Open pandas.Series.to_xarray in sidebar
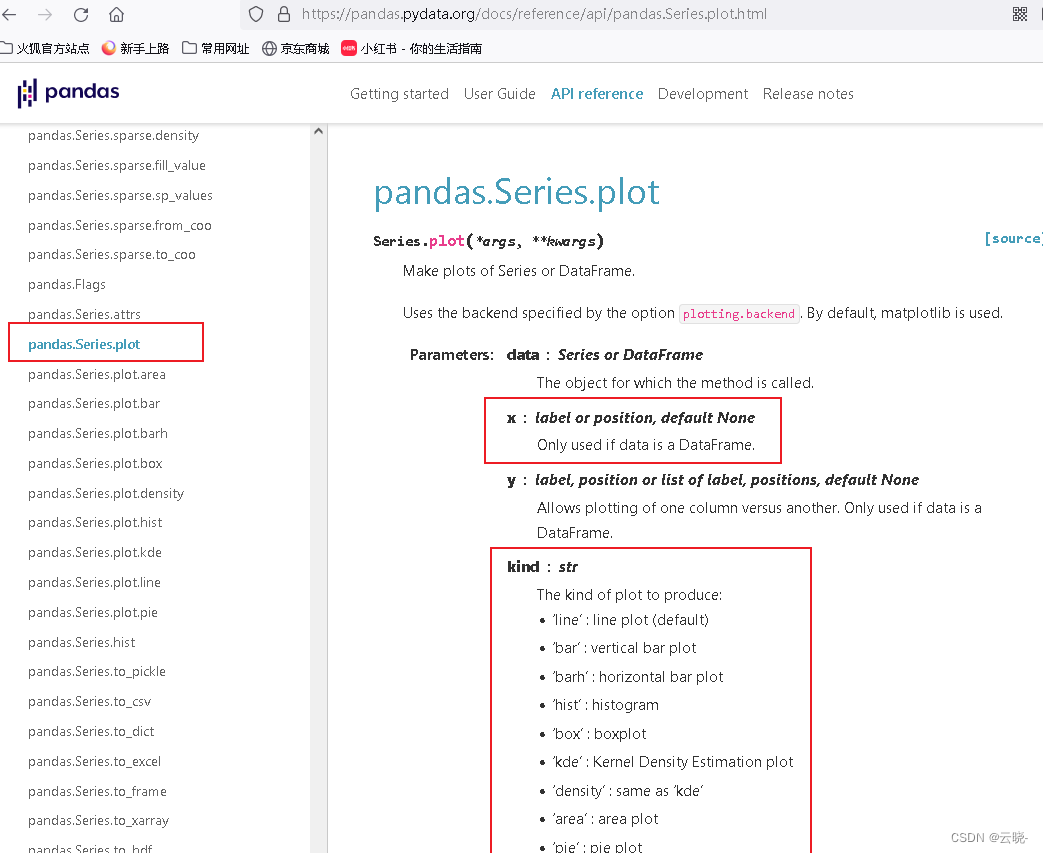 pyautogui.click(x=98, y=821)
